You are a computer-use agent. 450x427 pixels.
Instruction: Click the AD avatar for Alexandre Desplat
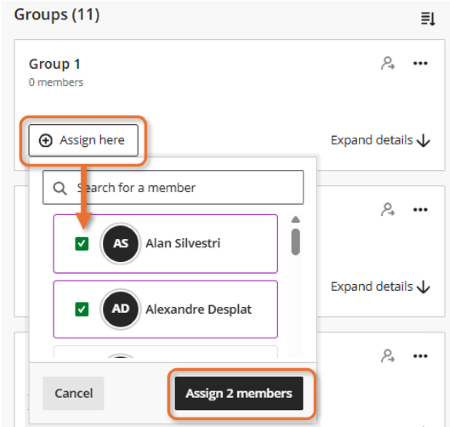(x=120, y=309)
